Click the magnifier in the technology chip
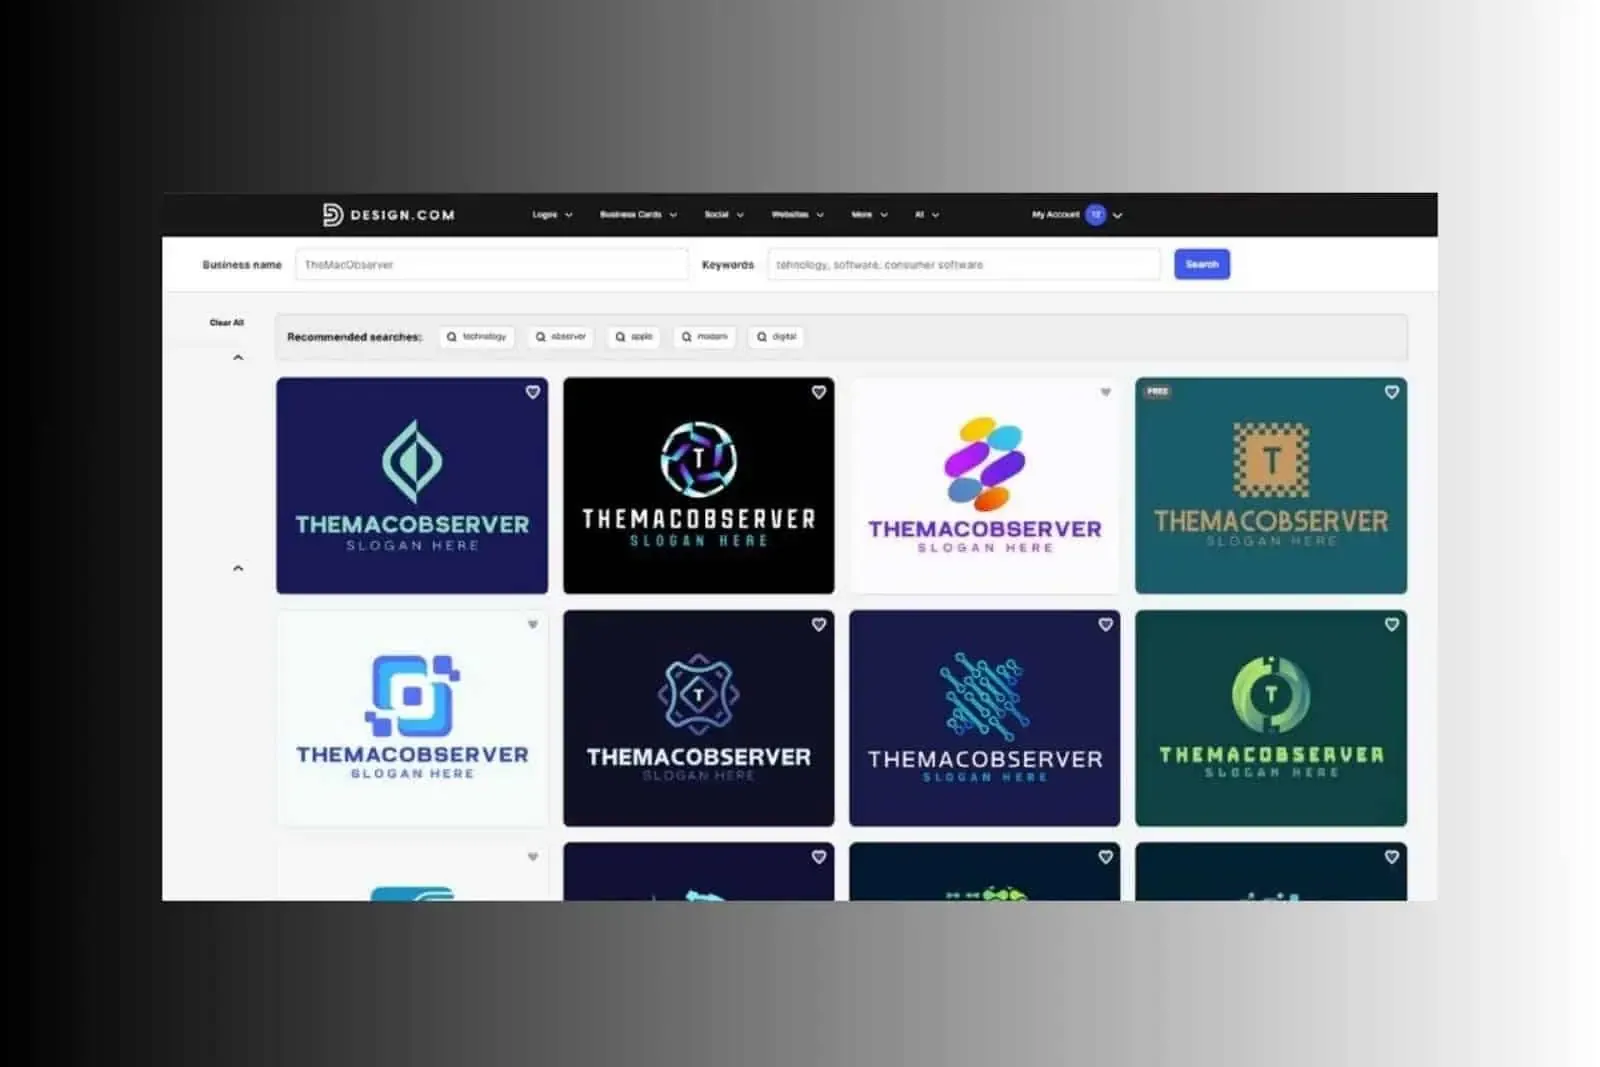Viewport: 1600px width, 1067px height. [453, 337]
